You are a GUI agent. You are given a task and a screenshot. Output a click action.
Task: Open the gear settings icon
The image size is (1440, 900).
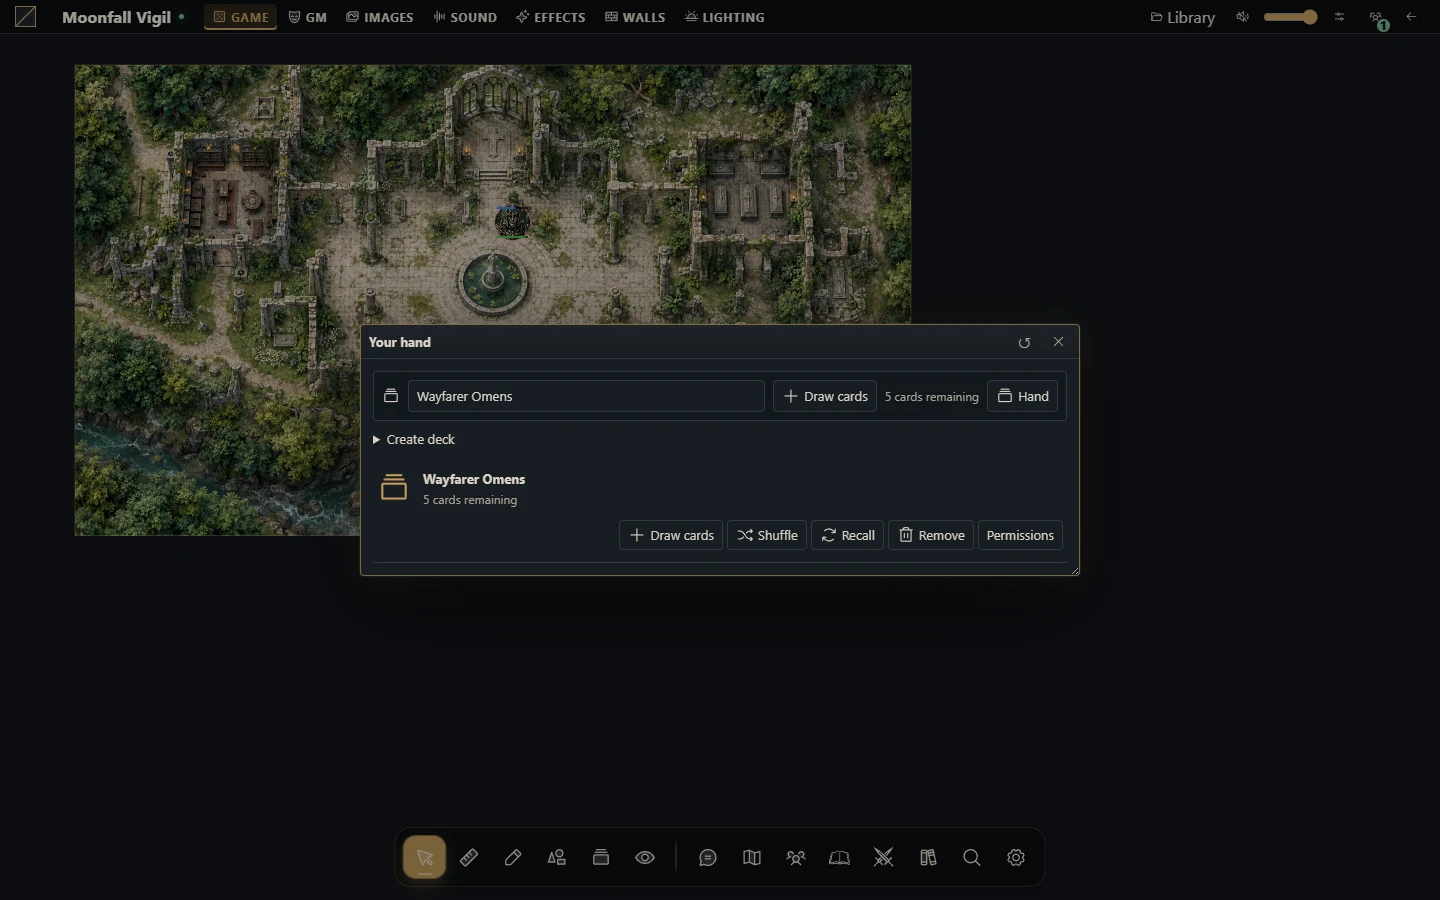pos(1016,858)
